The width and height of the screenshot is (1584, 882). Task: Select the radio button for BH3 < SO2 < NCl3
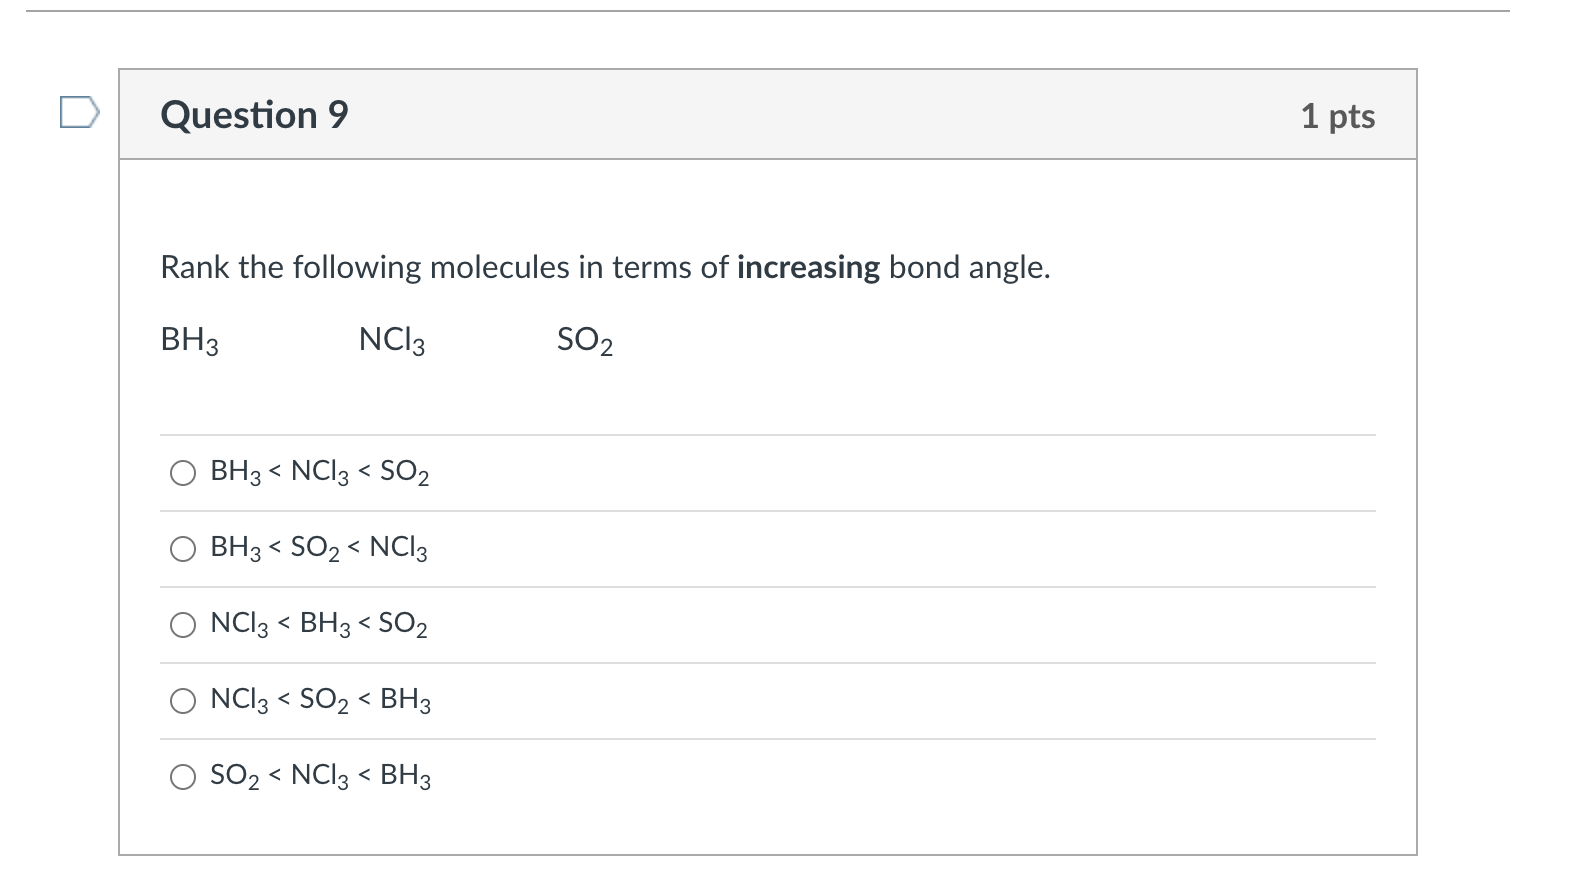[183, 548]
